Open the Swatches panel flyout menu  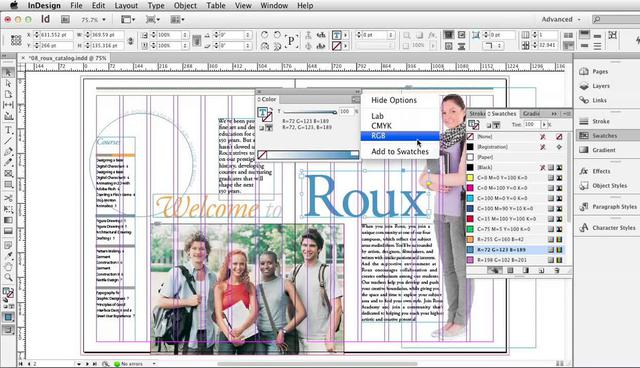(x=567, y=113)
